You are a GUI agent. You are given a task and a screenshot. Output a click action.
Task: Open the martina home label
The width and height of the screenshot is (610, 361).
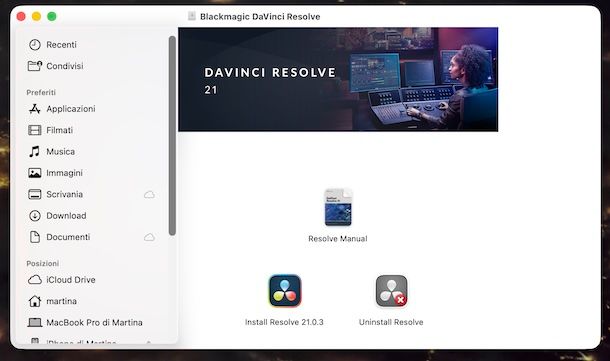61,301
